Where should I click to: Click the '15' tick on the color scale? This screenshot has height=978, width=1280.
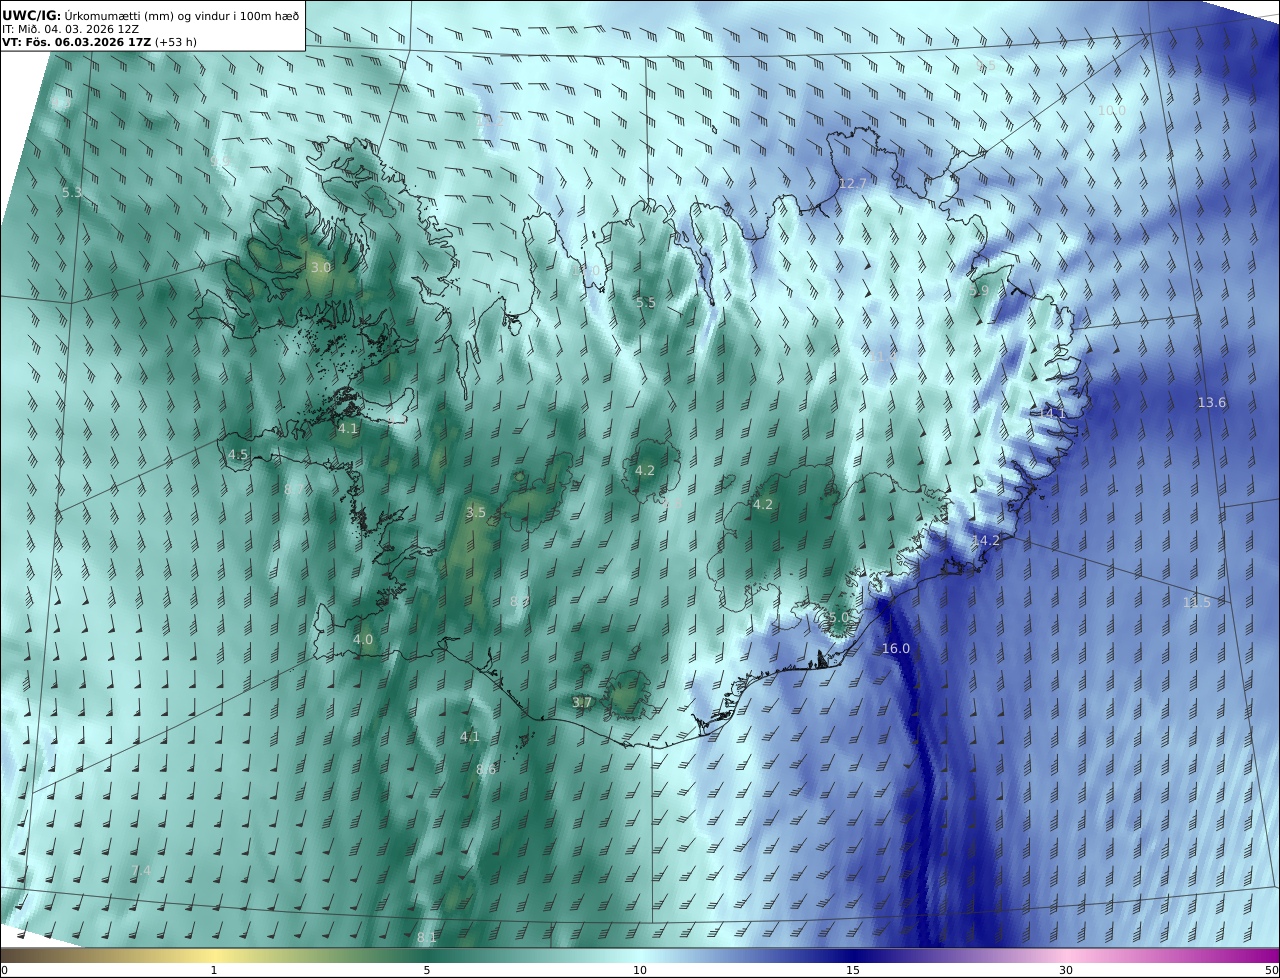(x=853, y=971)
